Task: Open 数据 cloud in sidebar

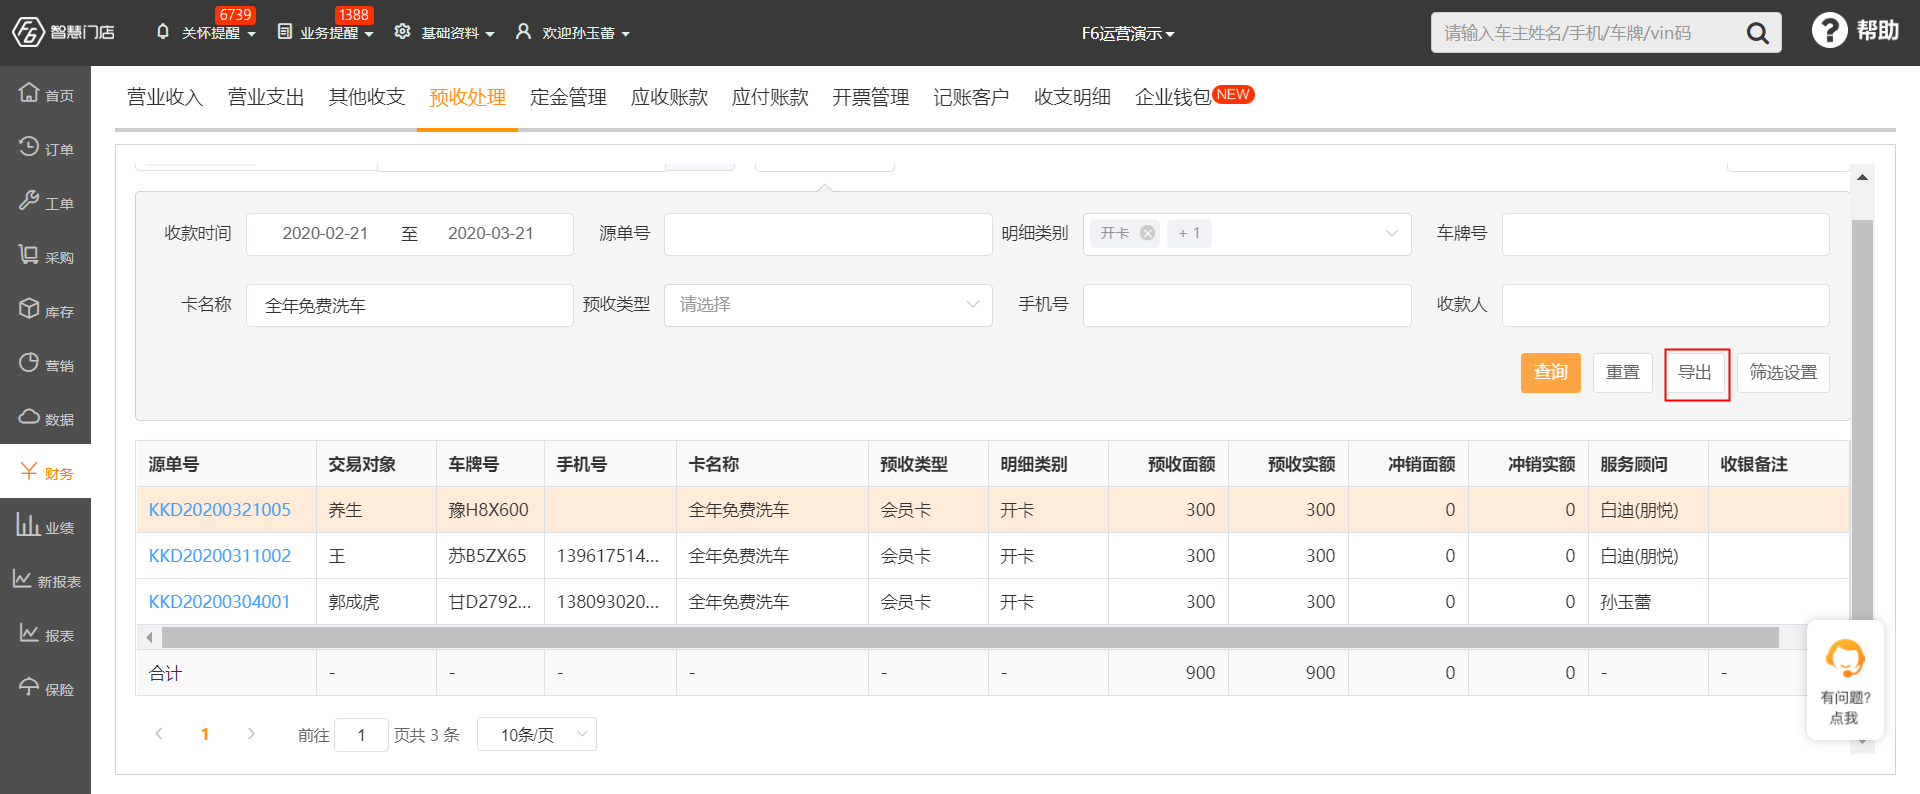Action: pyautogui.click(x=45, y=417)
